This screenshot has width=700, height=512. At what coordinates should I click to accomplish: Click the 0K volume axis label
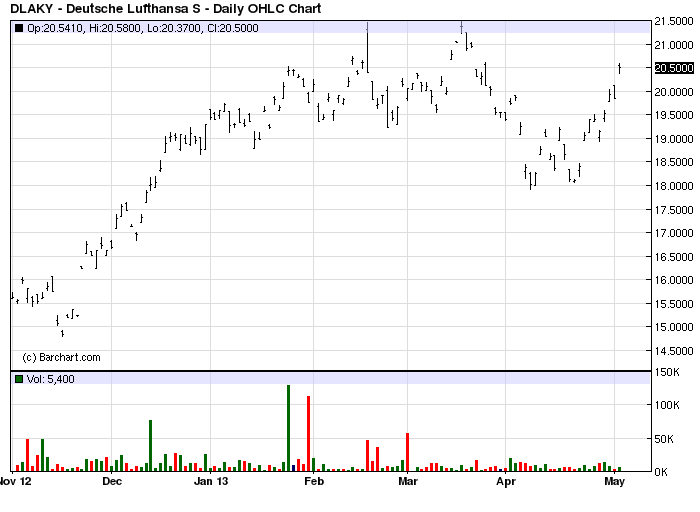(662, 471)
